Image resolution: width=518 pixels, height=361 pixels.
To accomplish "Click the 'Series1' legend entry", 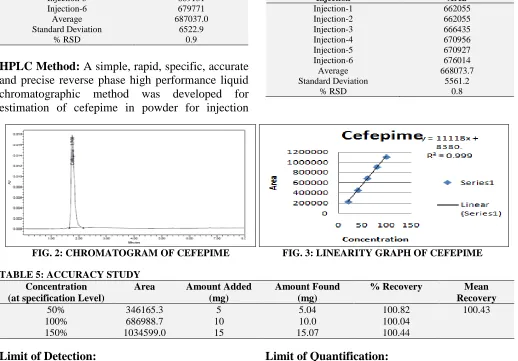I will tap(469, 182).
